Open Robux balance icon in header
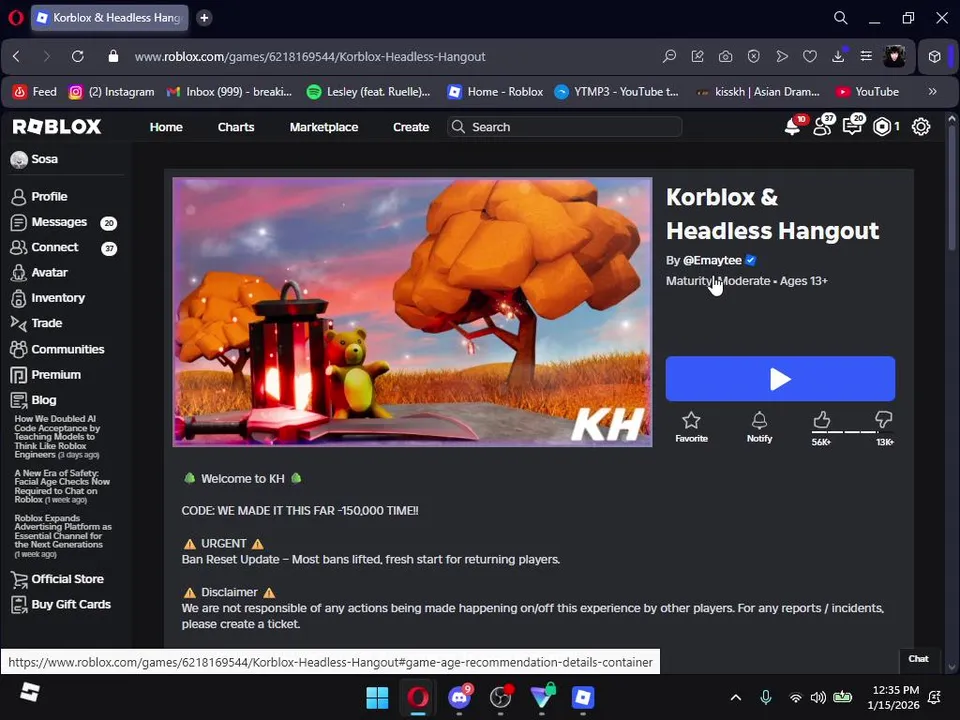Screen dimensions: 960x720 tap(882, 127)
